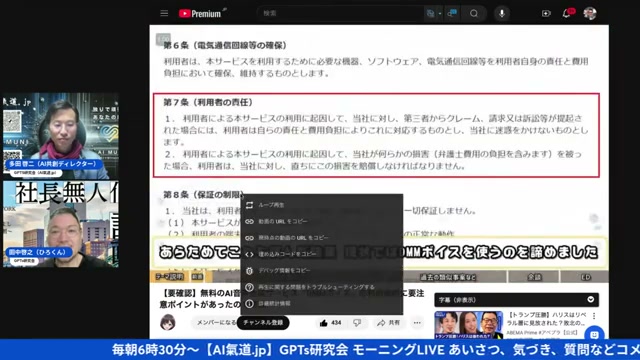Select ループ再生 from context menu

pos(322,205)
